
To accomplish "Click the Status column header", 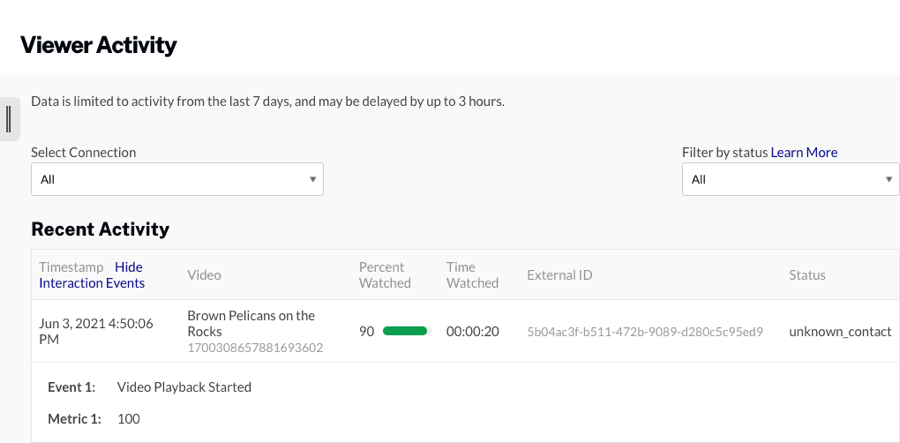I will 807,275.
